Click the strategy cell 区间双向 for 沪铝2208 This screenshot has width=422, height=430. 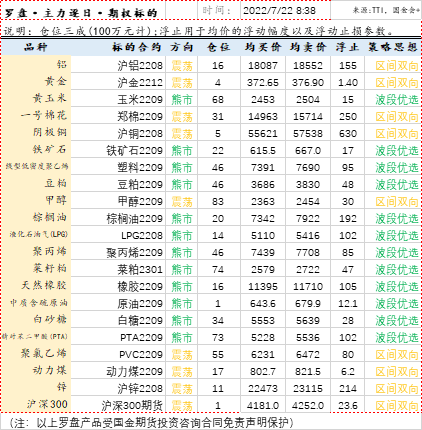click(397, 66)
